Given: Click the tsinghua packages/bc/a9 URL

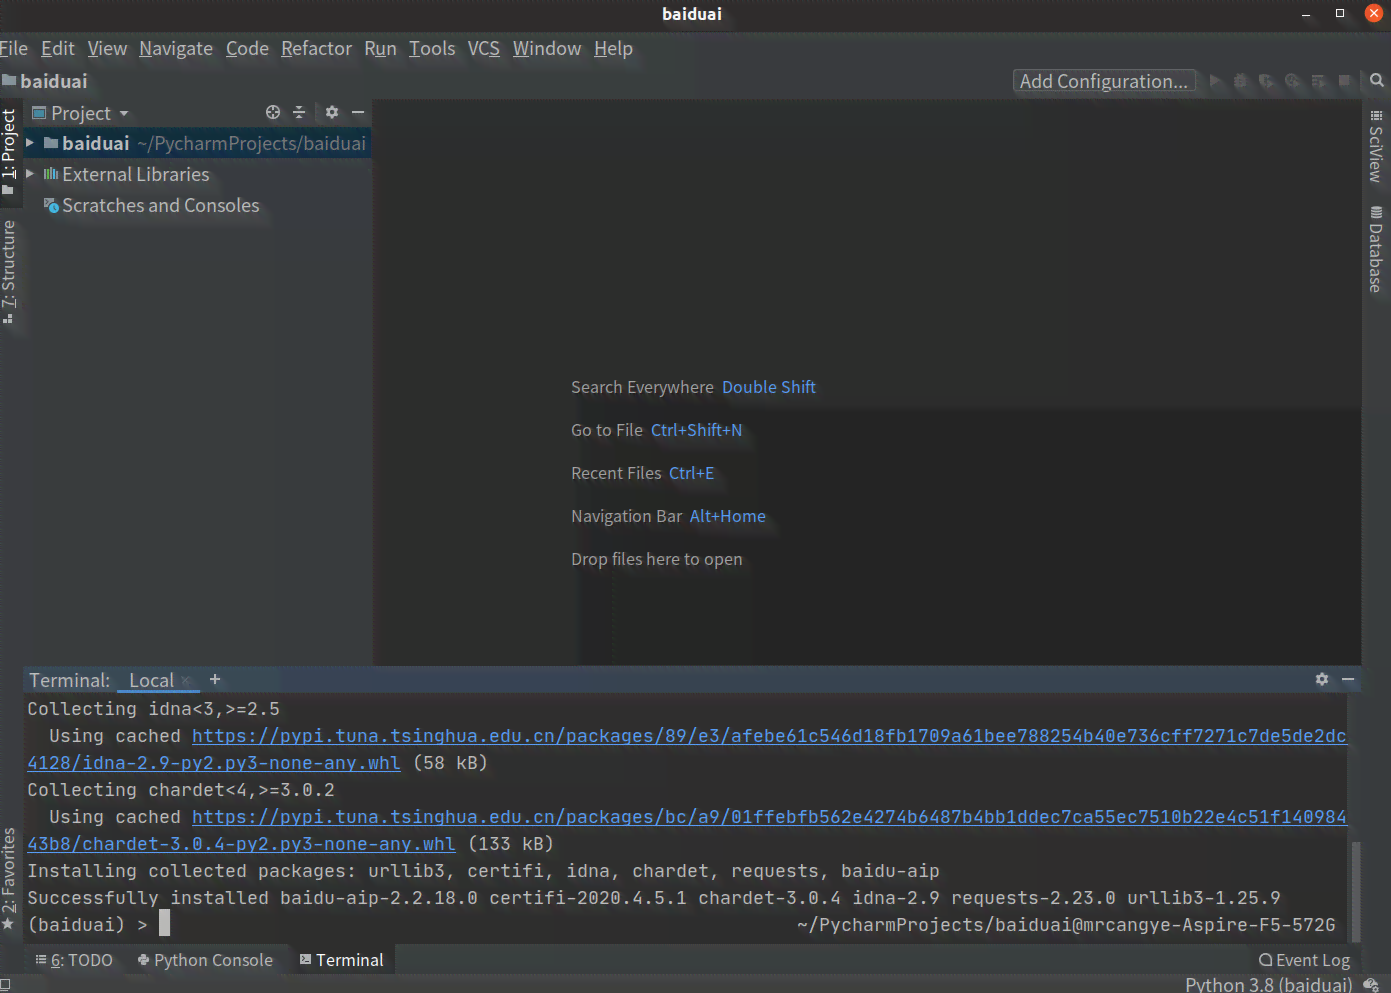Looking at the screenshot, I should click(x=769, y=817).
